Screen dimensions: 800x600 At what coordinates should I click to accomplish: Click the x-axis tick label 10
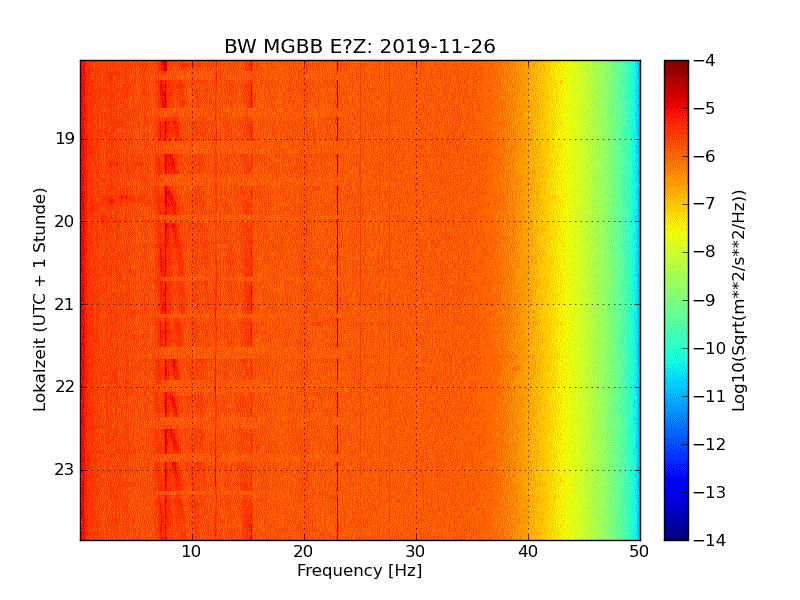click(192, 552)
